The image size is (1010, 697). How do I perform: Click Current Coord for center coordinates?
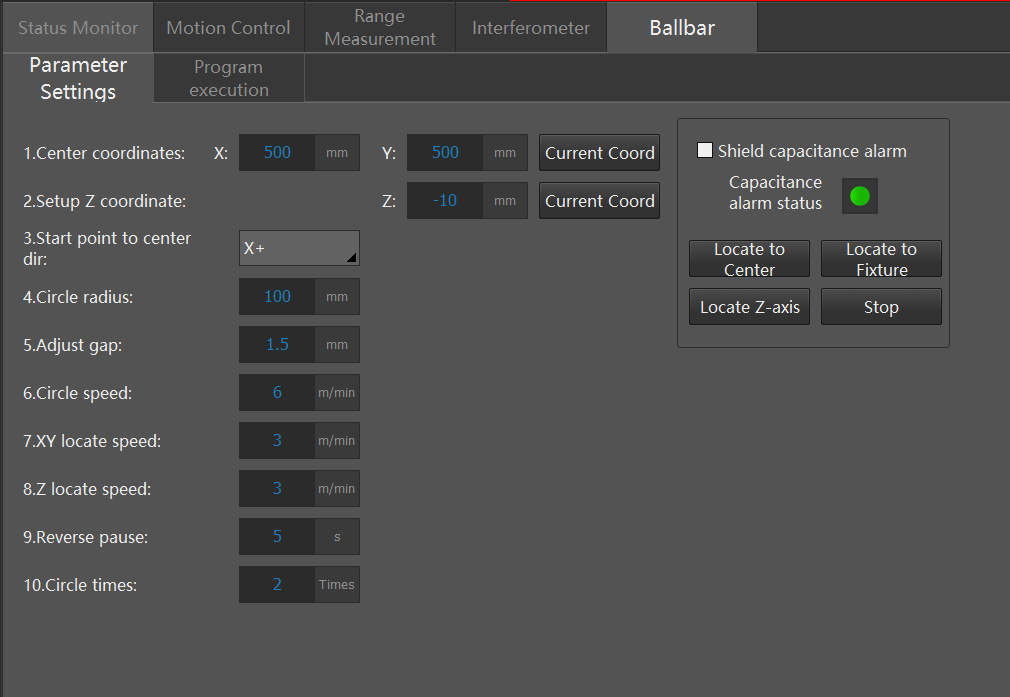[x=600, y=153]
